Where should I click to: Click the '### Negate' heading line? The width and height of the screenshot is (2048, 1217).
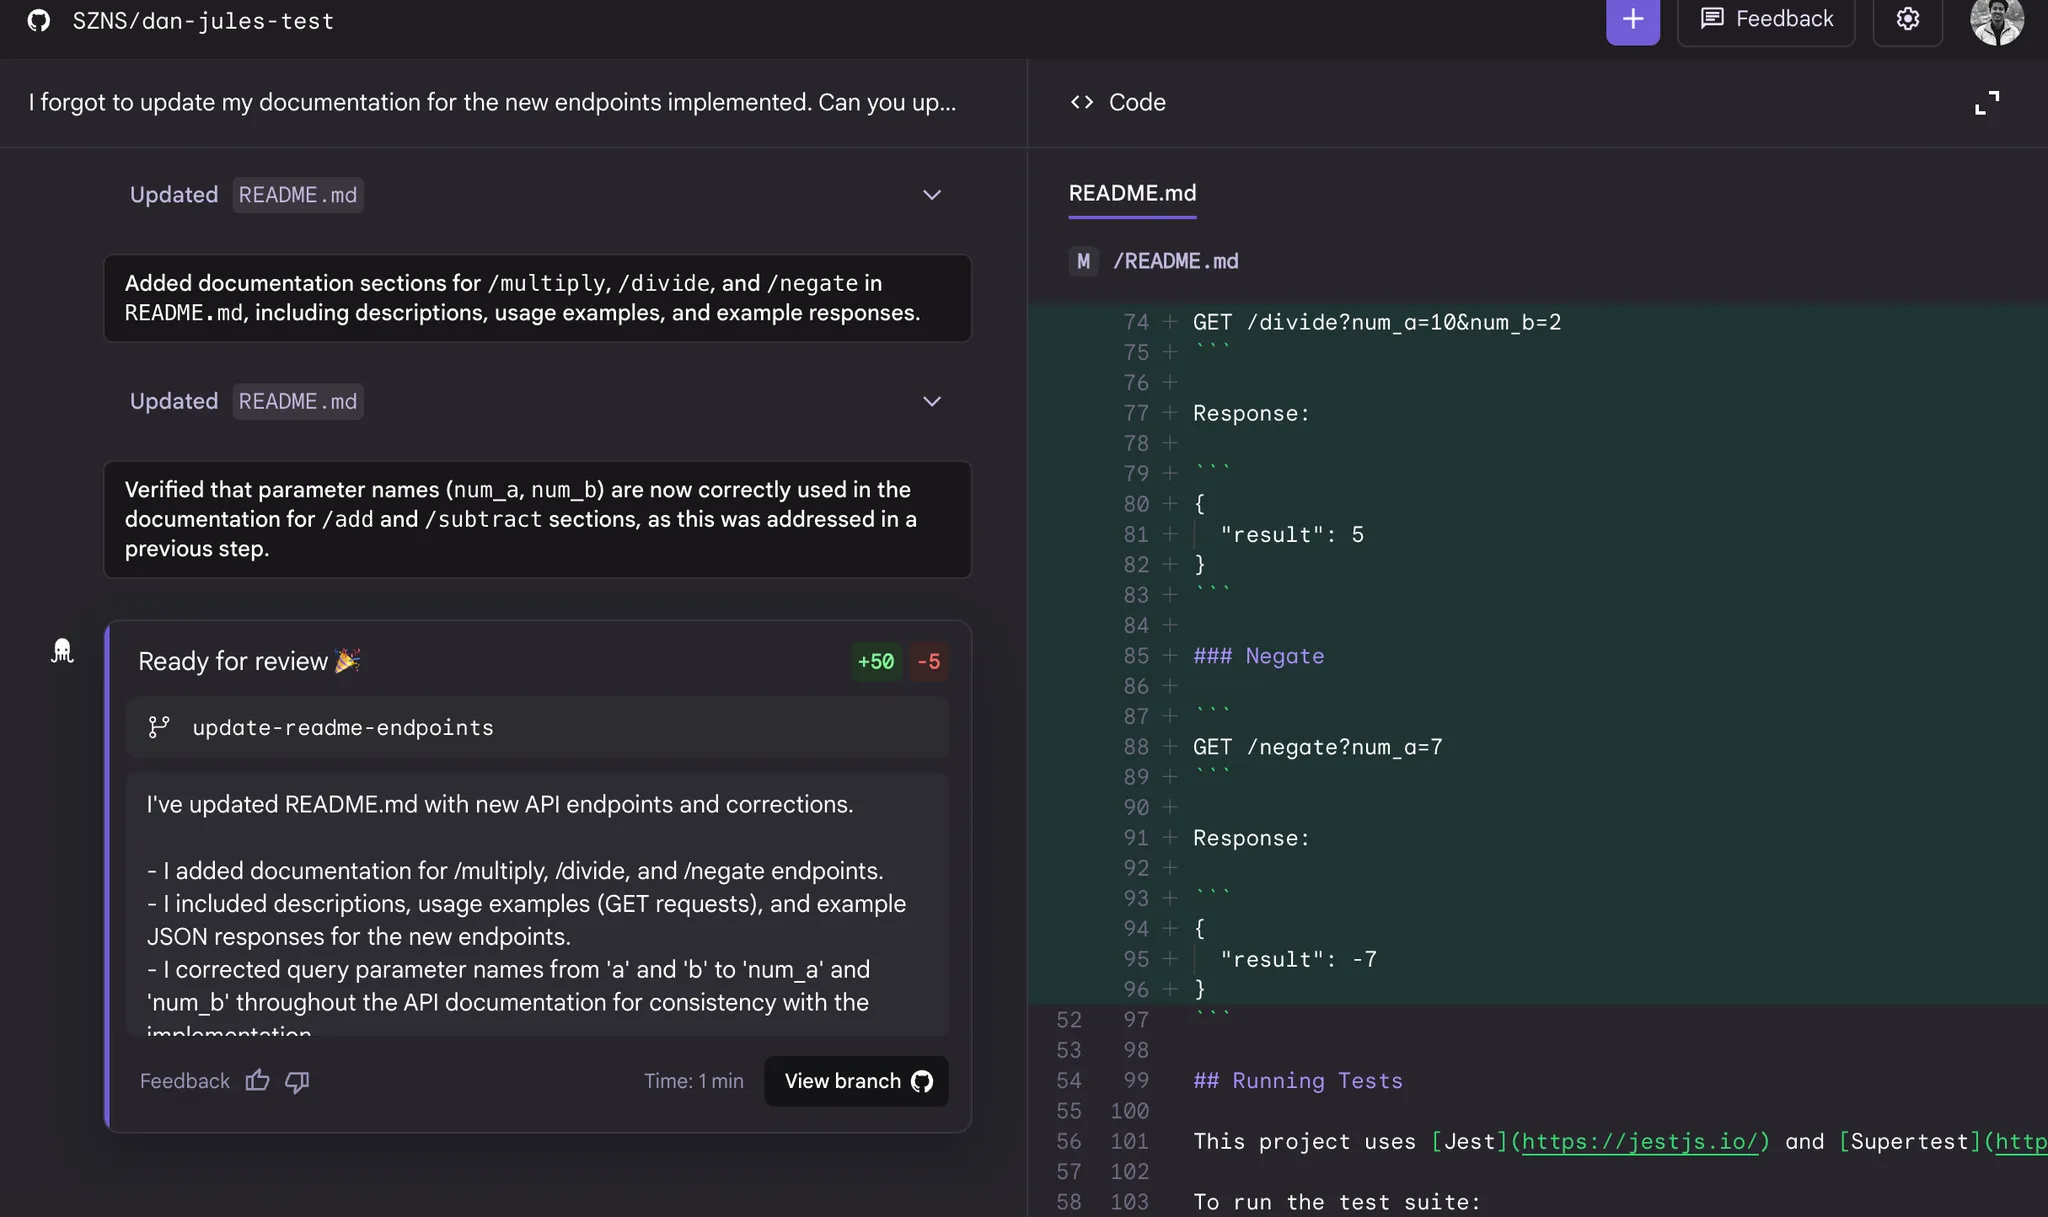pos(1258,656)
